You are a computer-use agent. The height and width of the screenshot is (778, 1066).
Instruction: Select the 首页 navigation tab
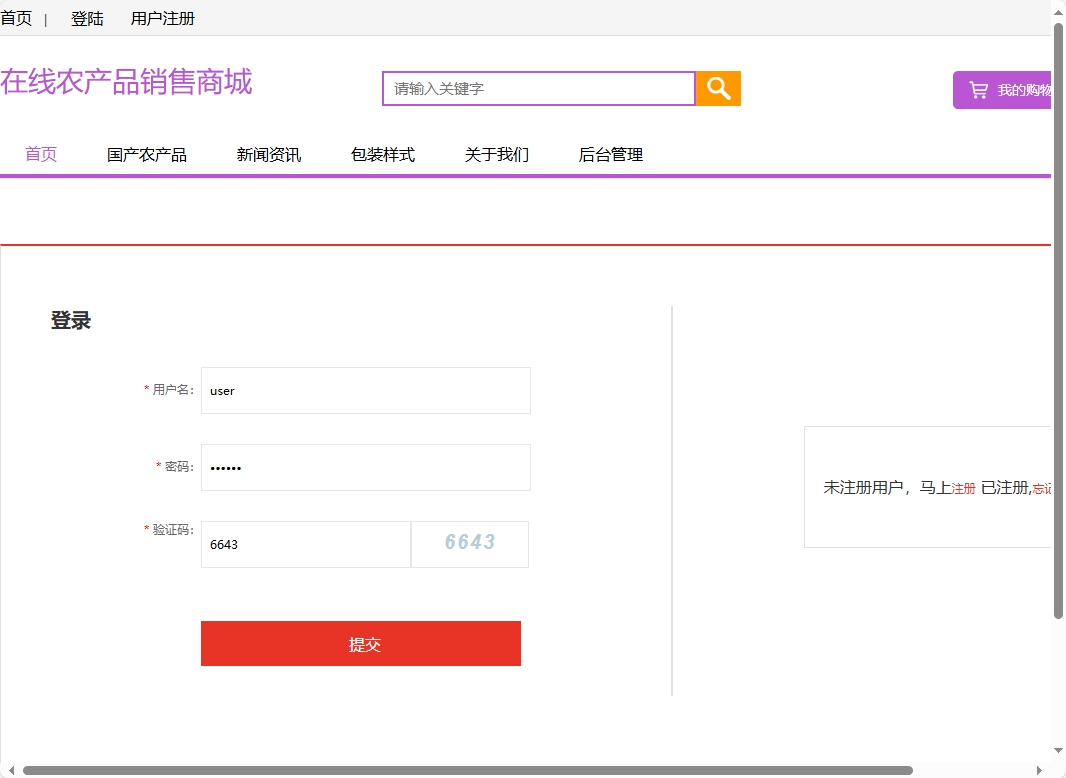click(41, 154)
